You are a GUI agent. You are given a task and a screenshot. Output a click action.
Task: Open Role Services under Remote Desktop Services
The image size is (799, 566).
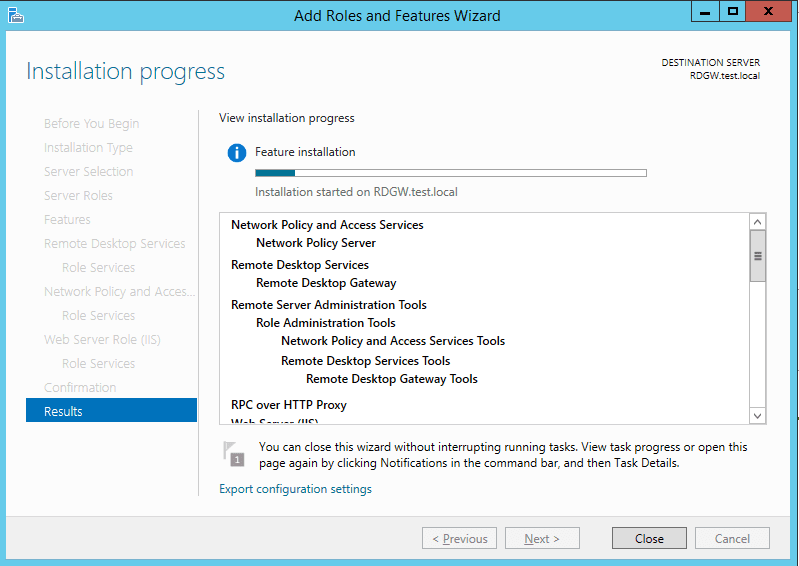[98, 267]
